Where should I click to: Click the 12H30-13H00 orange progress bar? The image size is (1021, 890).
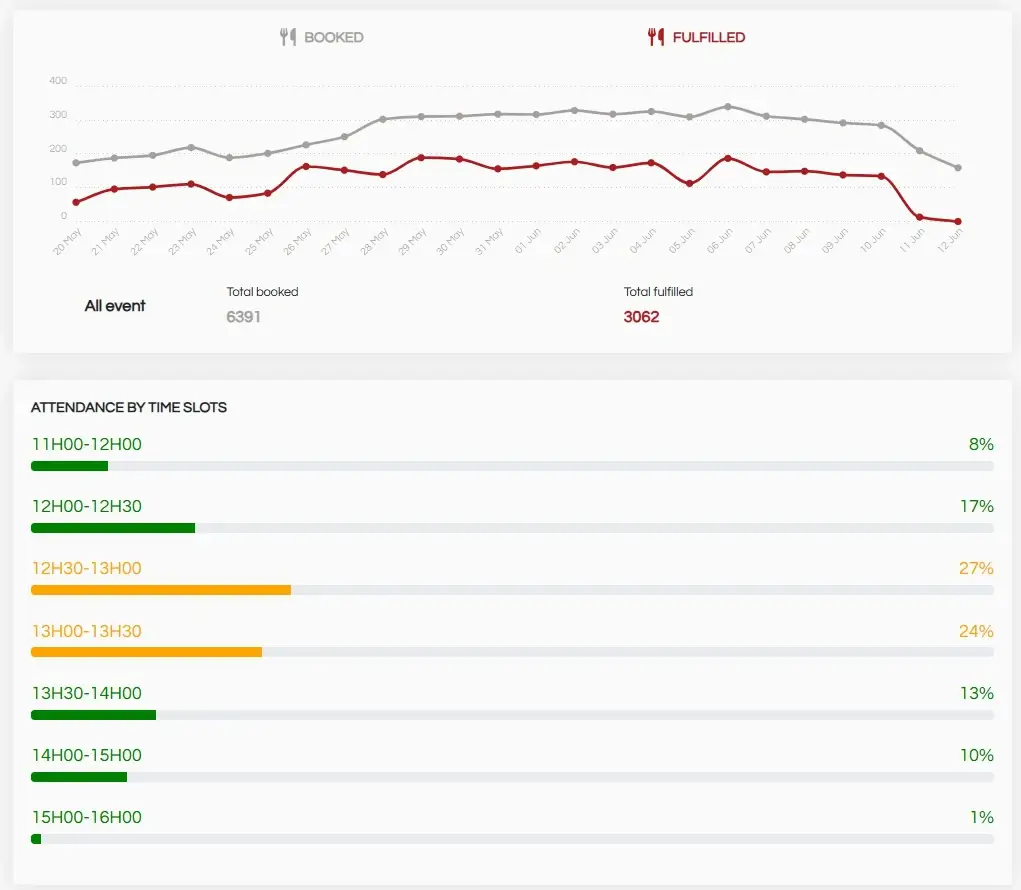[x=161, y=590]
